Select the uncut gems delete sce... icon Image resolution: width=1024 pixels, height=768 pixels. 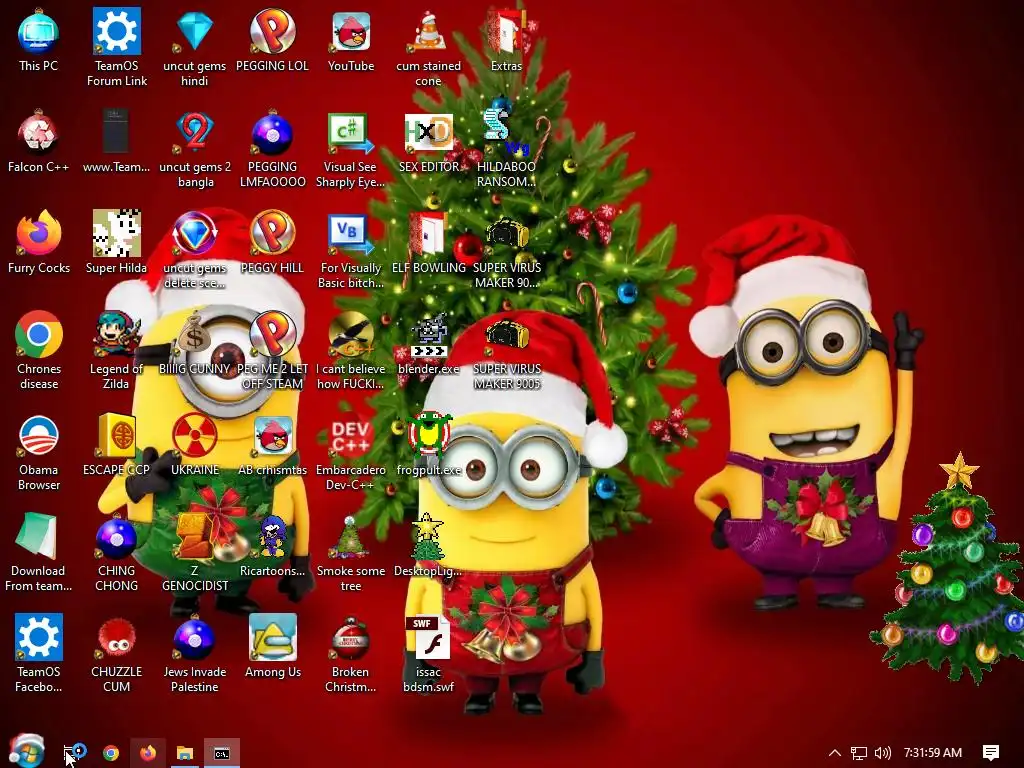click(195, 250)
